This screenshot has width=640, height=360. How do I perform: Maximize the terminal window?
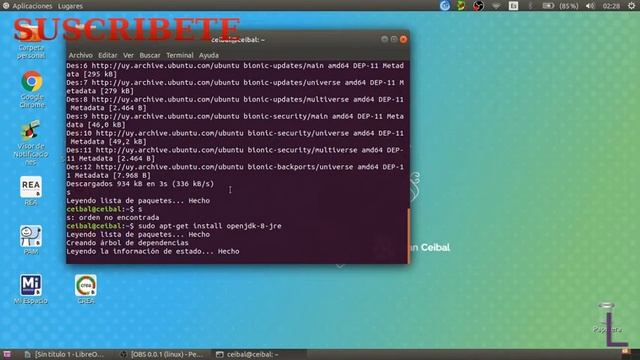click(x=394, y=39)
